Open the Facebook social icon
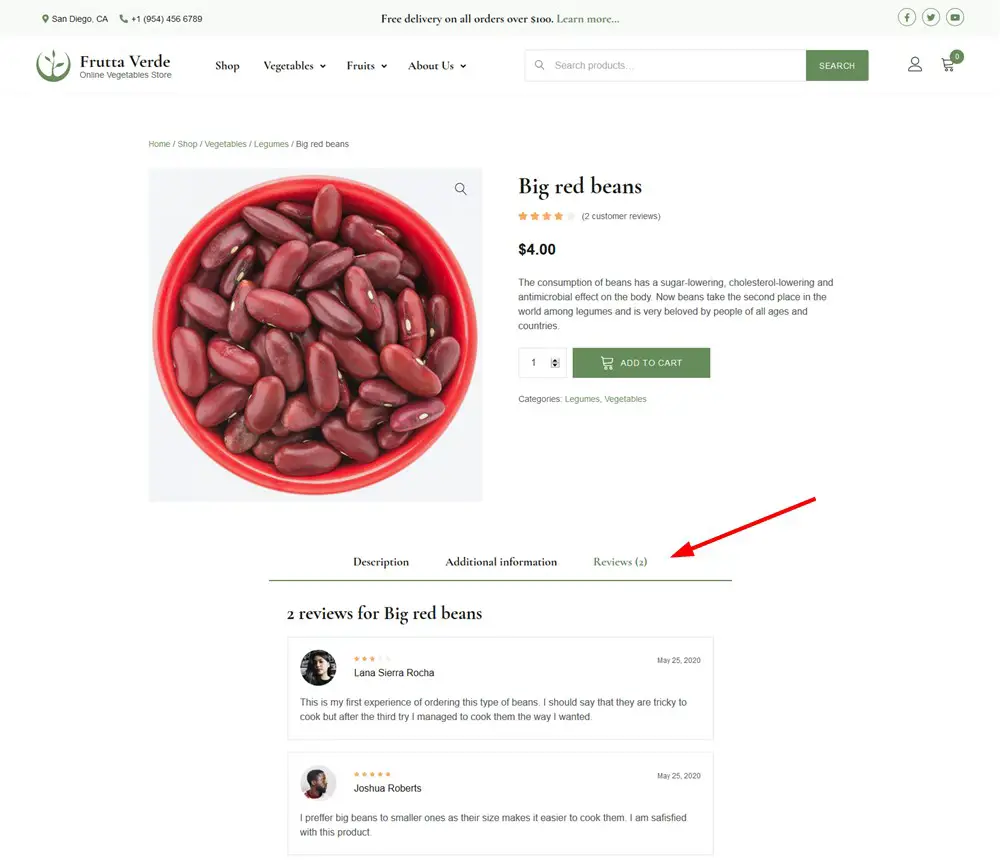The image size is (1000, 860). pyautogui.click(x=906, y=17)
